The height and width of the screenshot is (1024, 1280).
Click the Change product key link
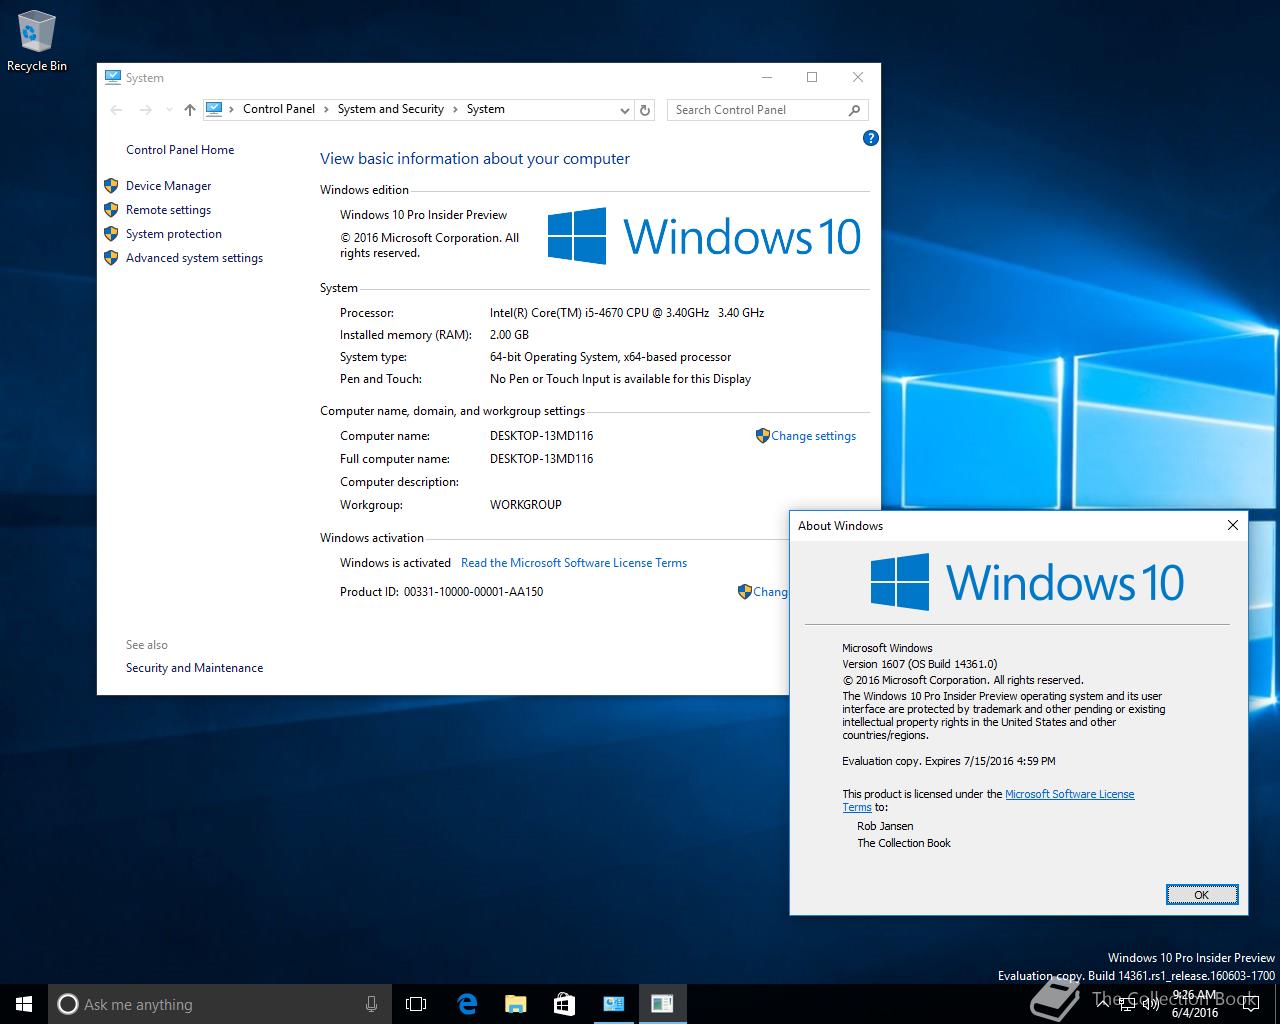[x=769, y=592]
